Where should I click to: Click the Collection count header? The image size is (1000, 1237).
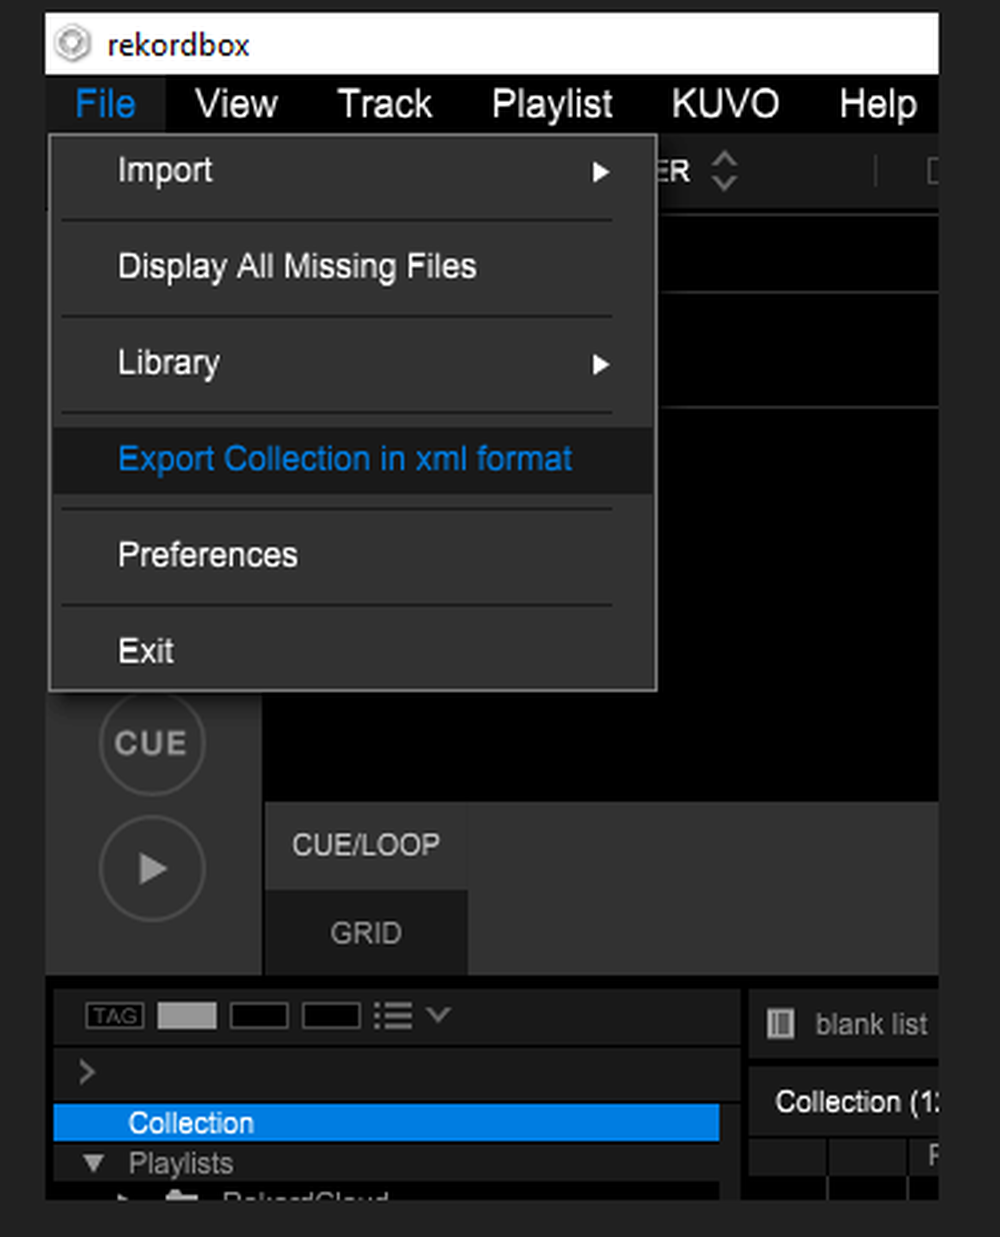pyautogui.click(x=856, y=1102)
